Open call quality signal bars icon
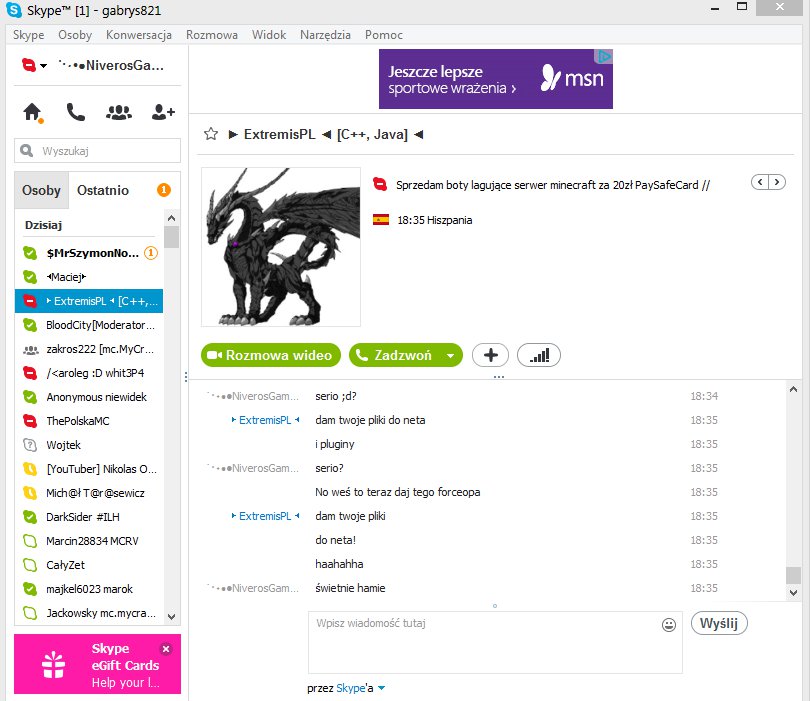810x701 pixels. pyautogui.click(x=539, y=355)
